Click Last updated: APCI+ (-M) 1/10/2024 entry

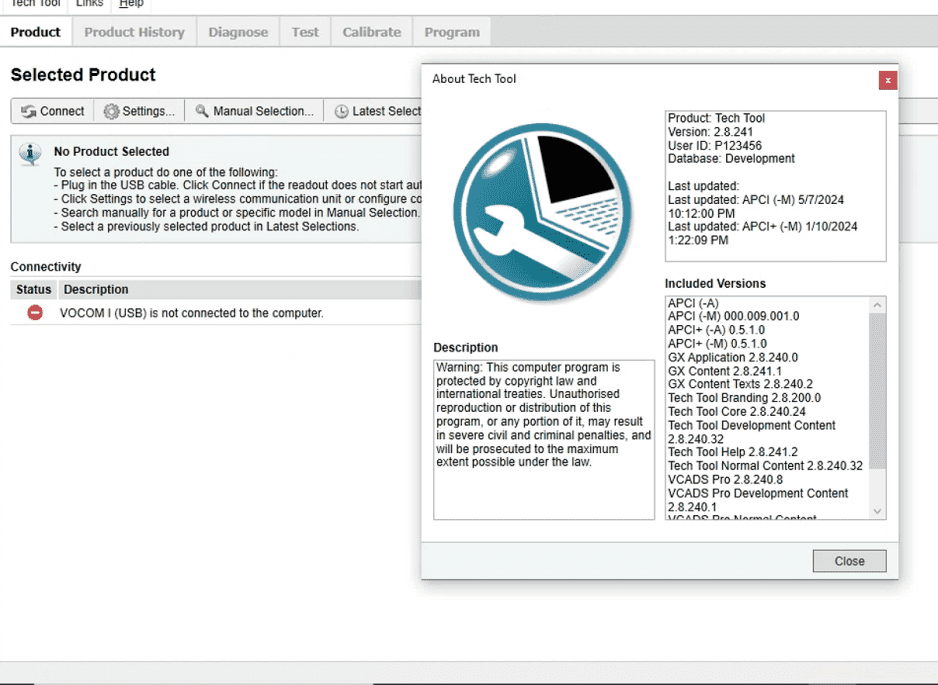pos(762,233)
